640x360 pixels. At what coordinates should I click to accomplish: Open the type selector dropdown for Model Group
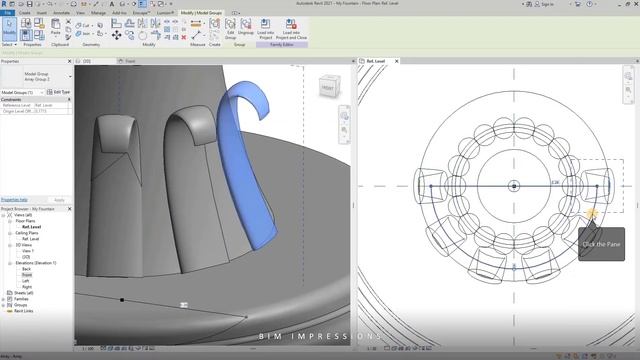point(70,77)
